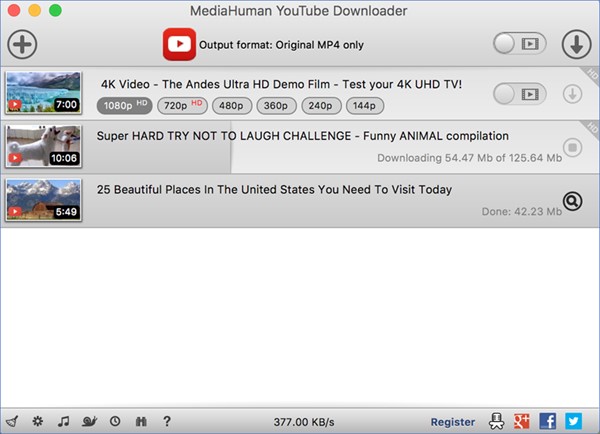Click the 377.00 KB/s speed indicator
This screenshot has width=600, height=434.
[x=304, y=422]
